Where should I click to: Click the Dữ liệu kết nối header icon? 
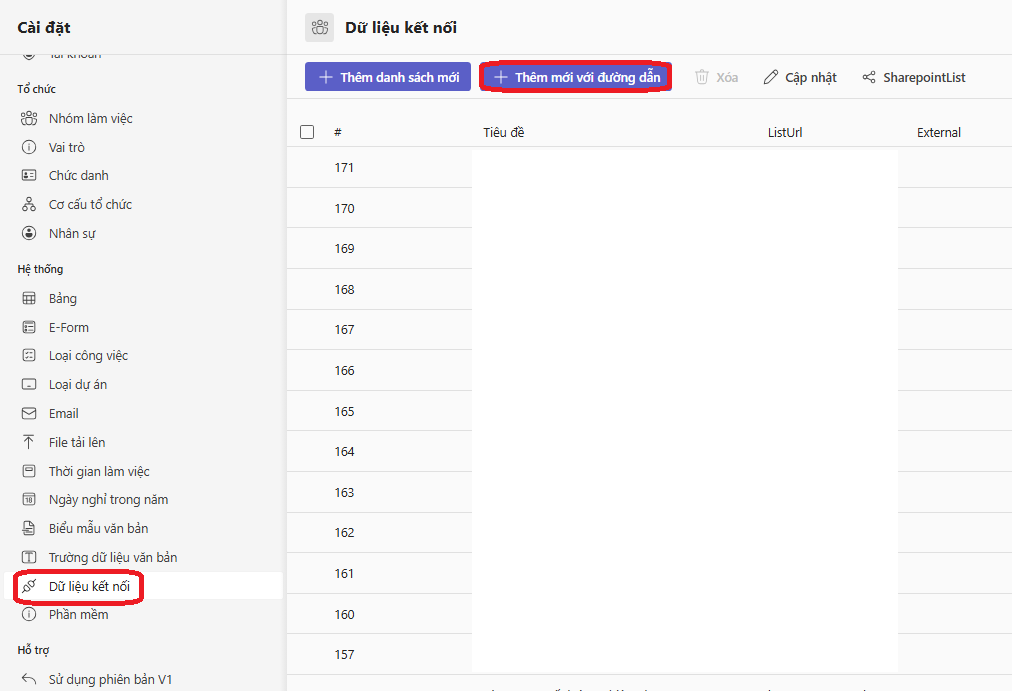320,28
